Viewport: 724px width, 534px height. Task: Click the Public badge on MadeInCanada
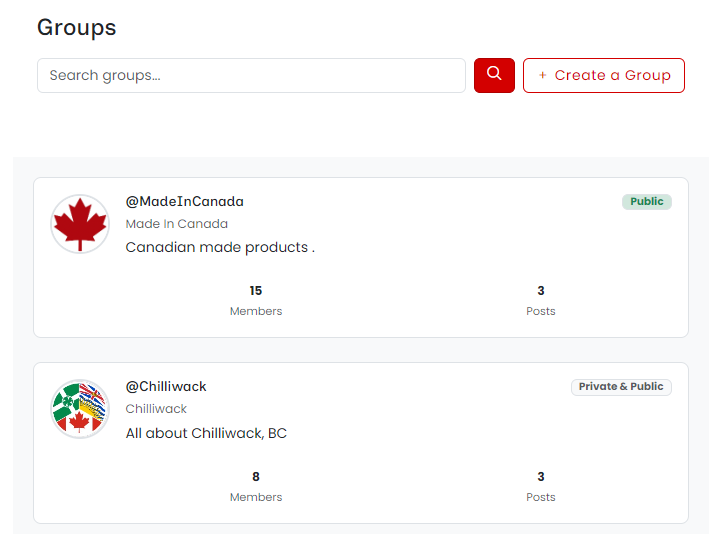646,202
